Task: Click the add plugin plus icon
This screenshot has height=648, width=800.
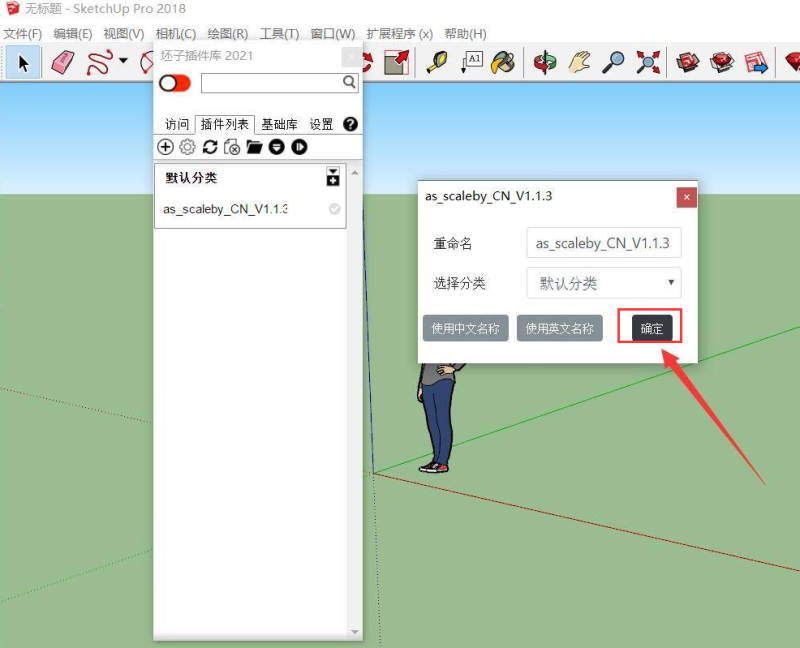Action: click(165, 147)
